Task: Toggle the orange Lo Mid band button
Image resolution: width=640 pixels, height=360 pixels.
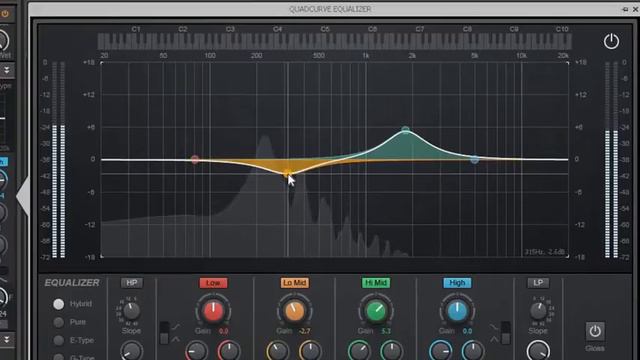Action: click(294, 282)
